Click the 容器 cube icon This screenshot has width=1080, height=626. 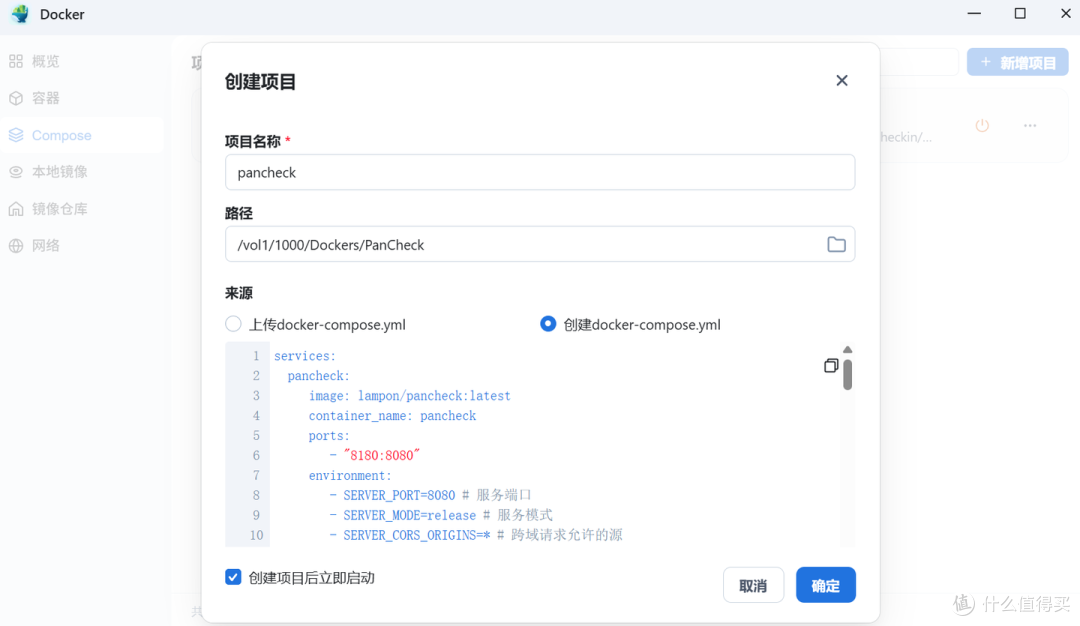coord(16,98)
